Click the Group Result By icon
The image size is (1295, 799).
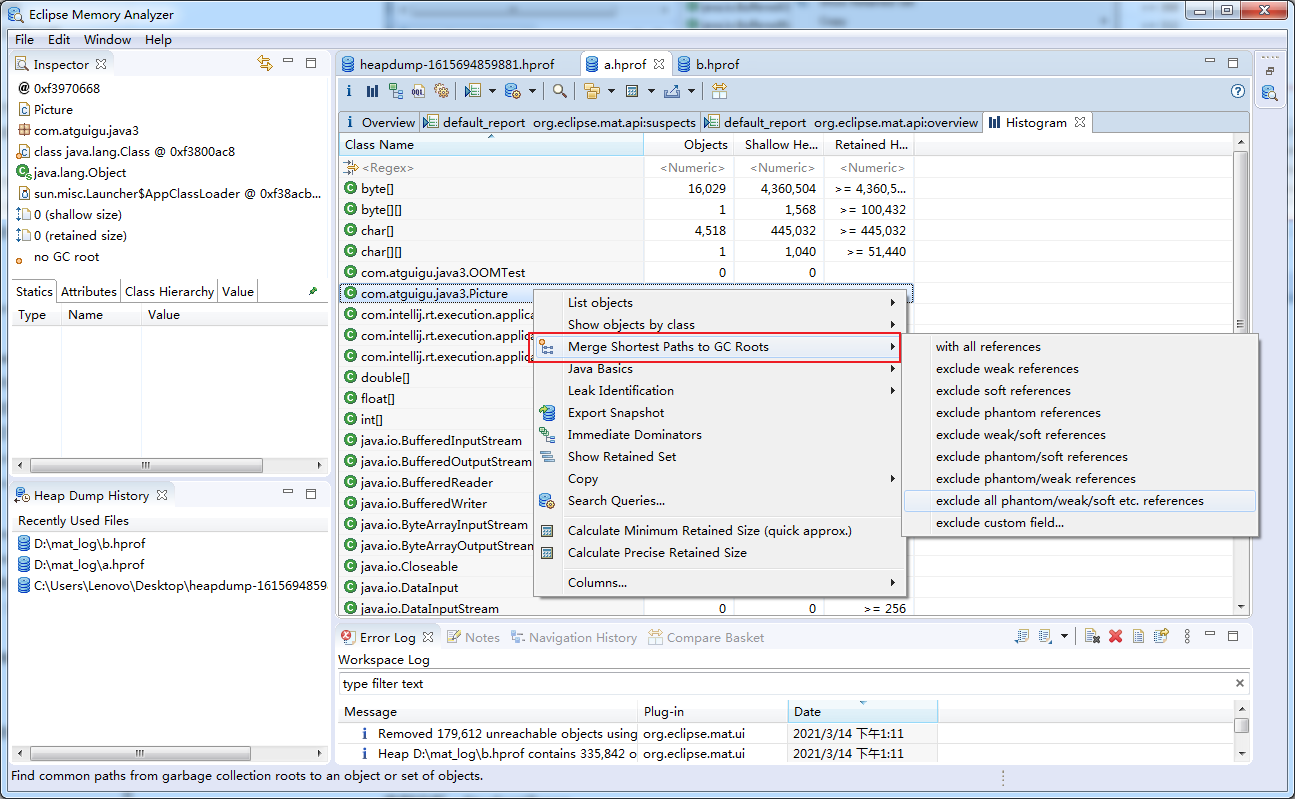click(592, 91)
